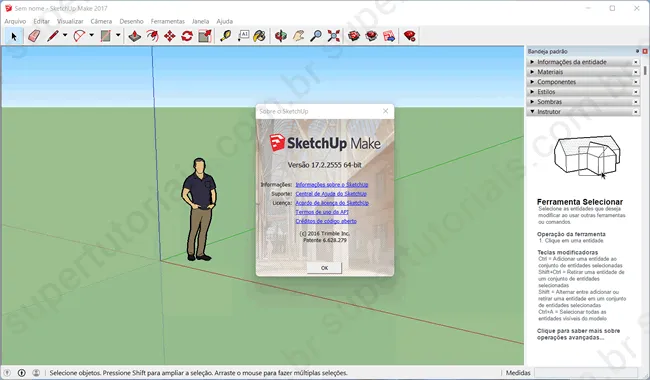The height and width of the screenshot is (380, 650).
Task: Open the Arquivo menu
Action: coord(15,21)
